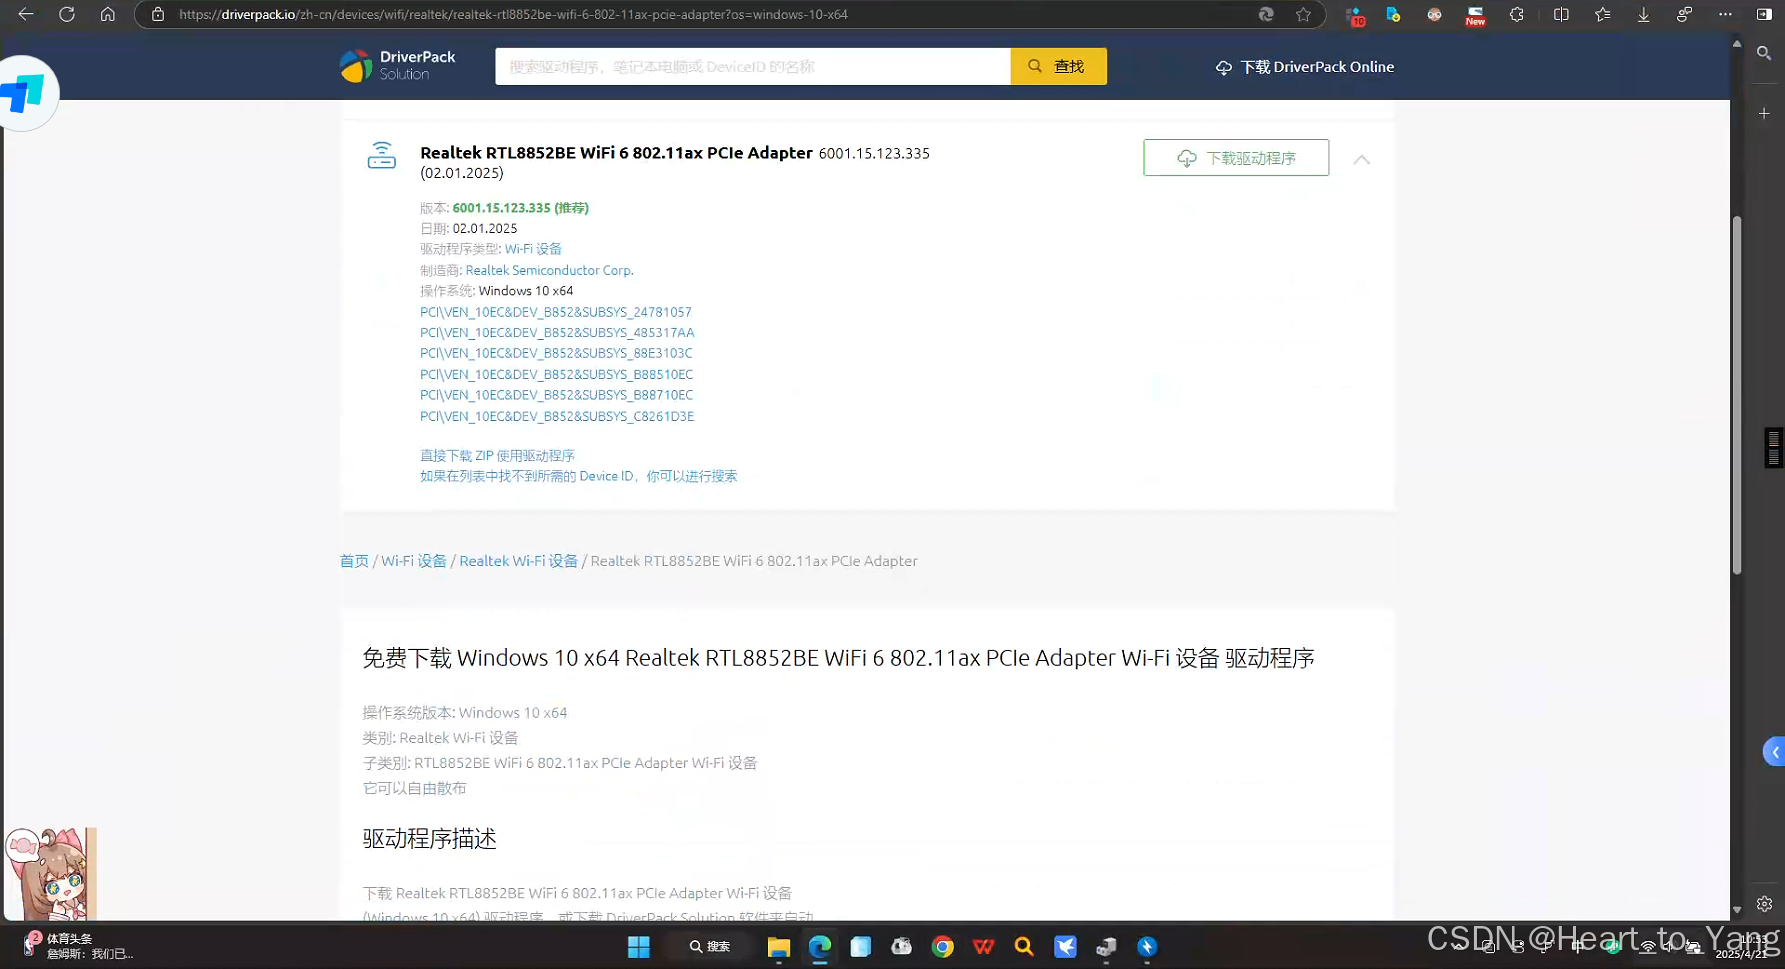Click the page vertical scrollbar thumb
The width and height of the screenshot is (1785, 969).
point(1737,395)
